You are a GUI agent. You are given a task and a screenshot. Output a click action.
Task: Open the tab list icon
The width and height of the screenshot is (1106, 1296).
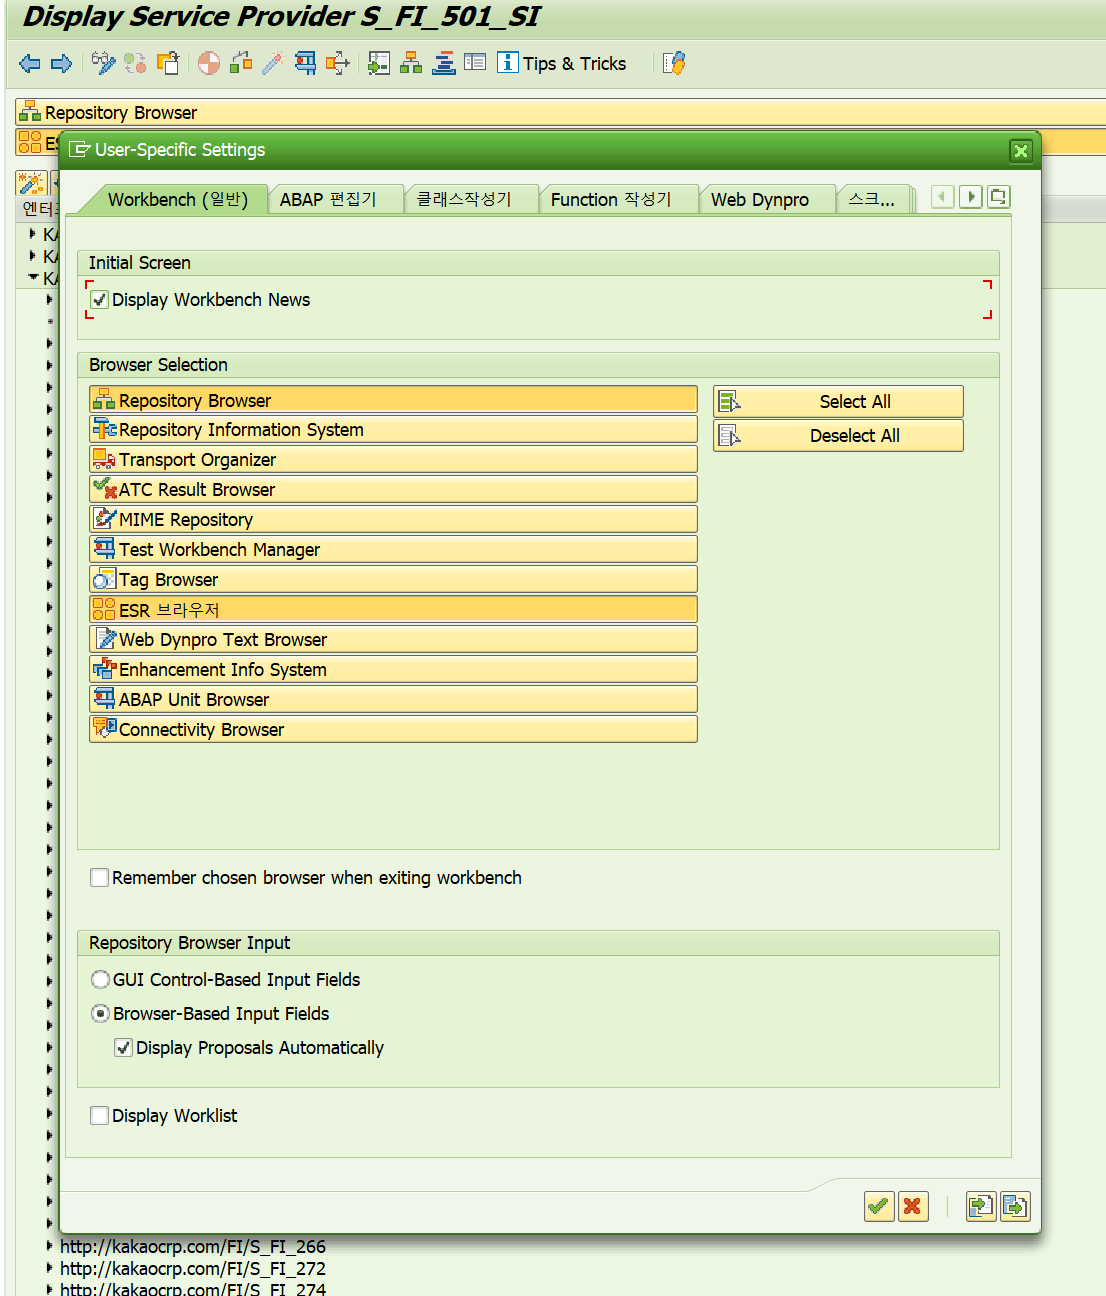[998, 197]
